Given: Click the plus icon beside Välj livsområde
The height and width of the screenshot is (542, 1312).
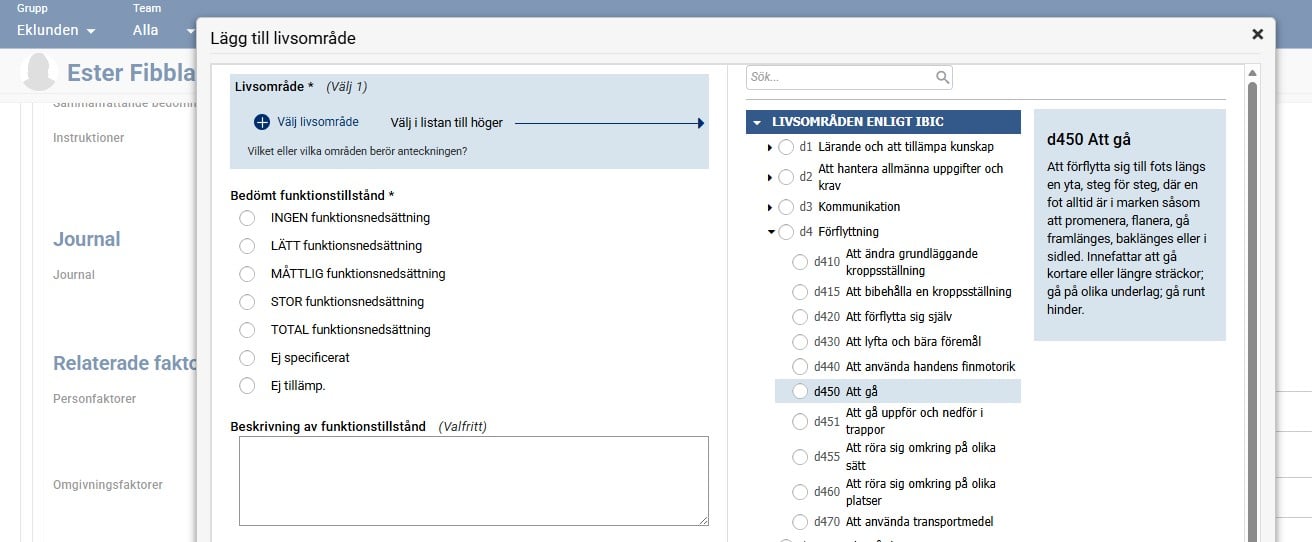Looking at the screenshot, I should click(x=262, y=122).
